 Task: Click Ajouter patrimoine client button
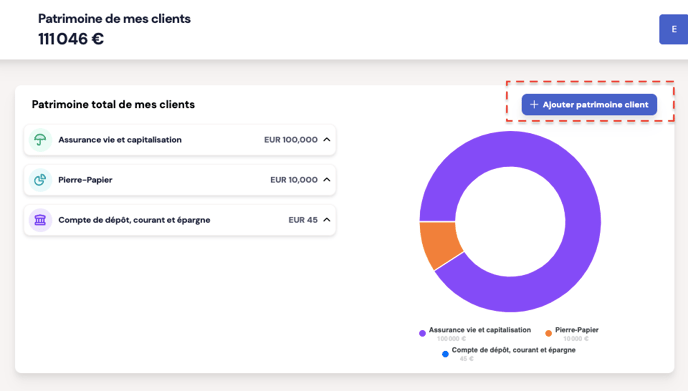[589, 104]
